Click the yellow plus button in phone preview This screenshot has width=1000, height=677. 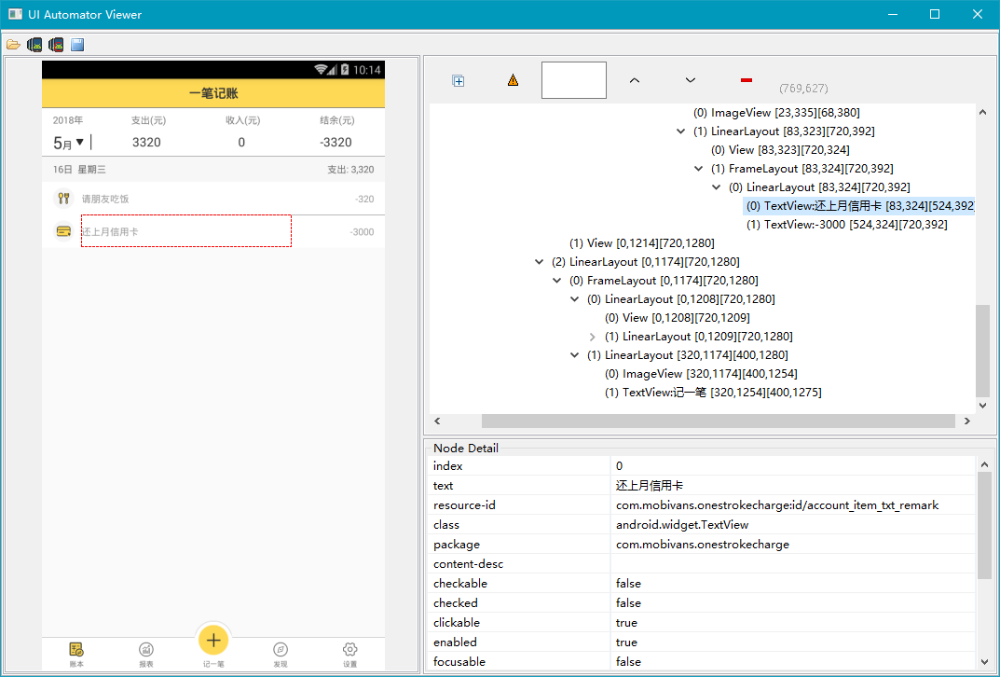click(214, 640)
